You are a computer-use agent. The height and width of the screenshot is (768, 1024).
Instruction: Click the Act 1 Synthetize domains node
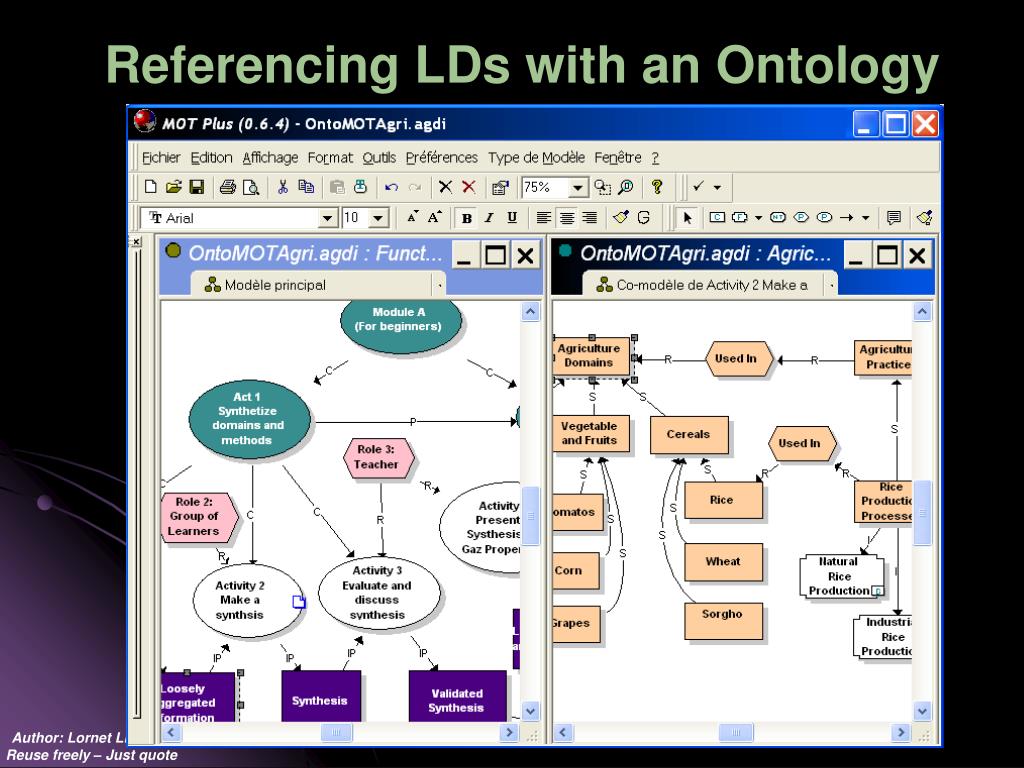pyautogui.click(x=248, y=419)
